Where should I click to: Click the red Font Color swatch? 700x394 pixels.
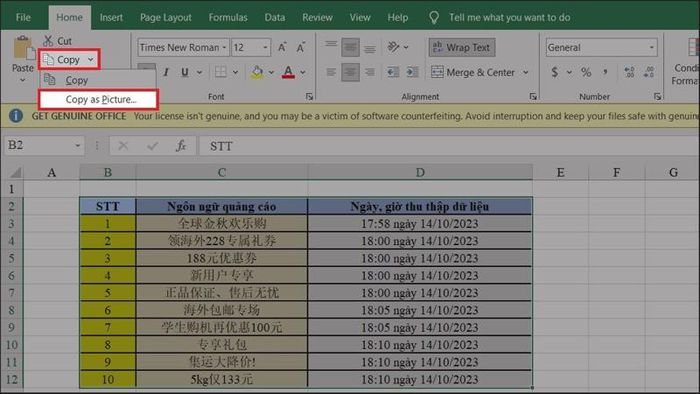point(288,72)
